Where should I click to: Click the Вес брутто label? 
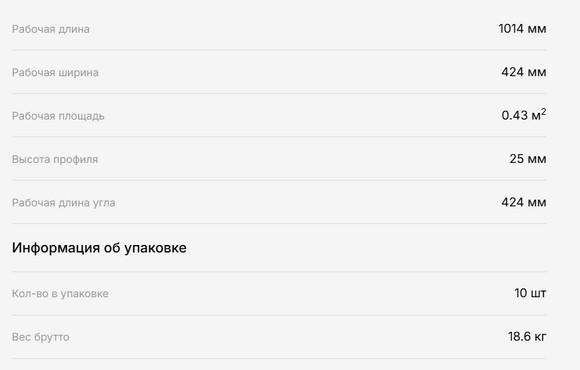(x=40, y=337)
